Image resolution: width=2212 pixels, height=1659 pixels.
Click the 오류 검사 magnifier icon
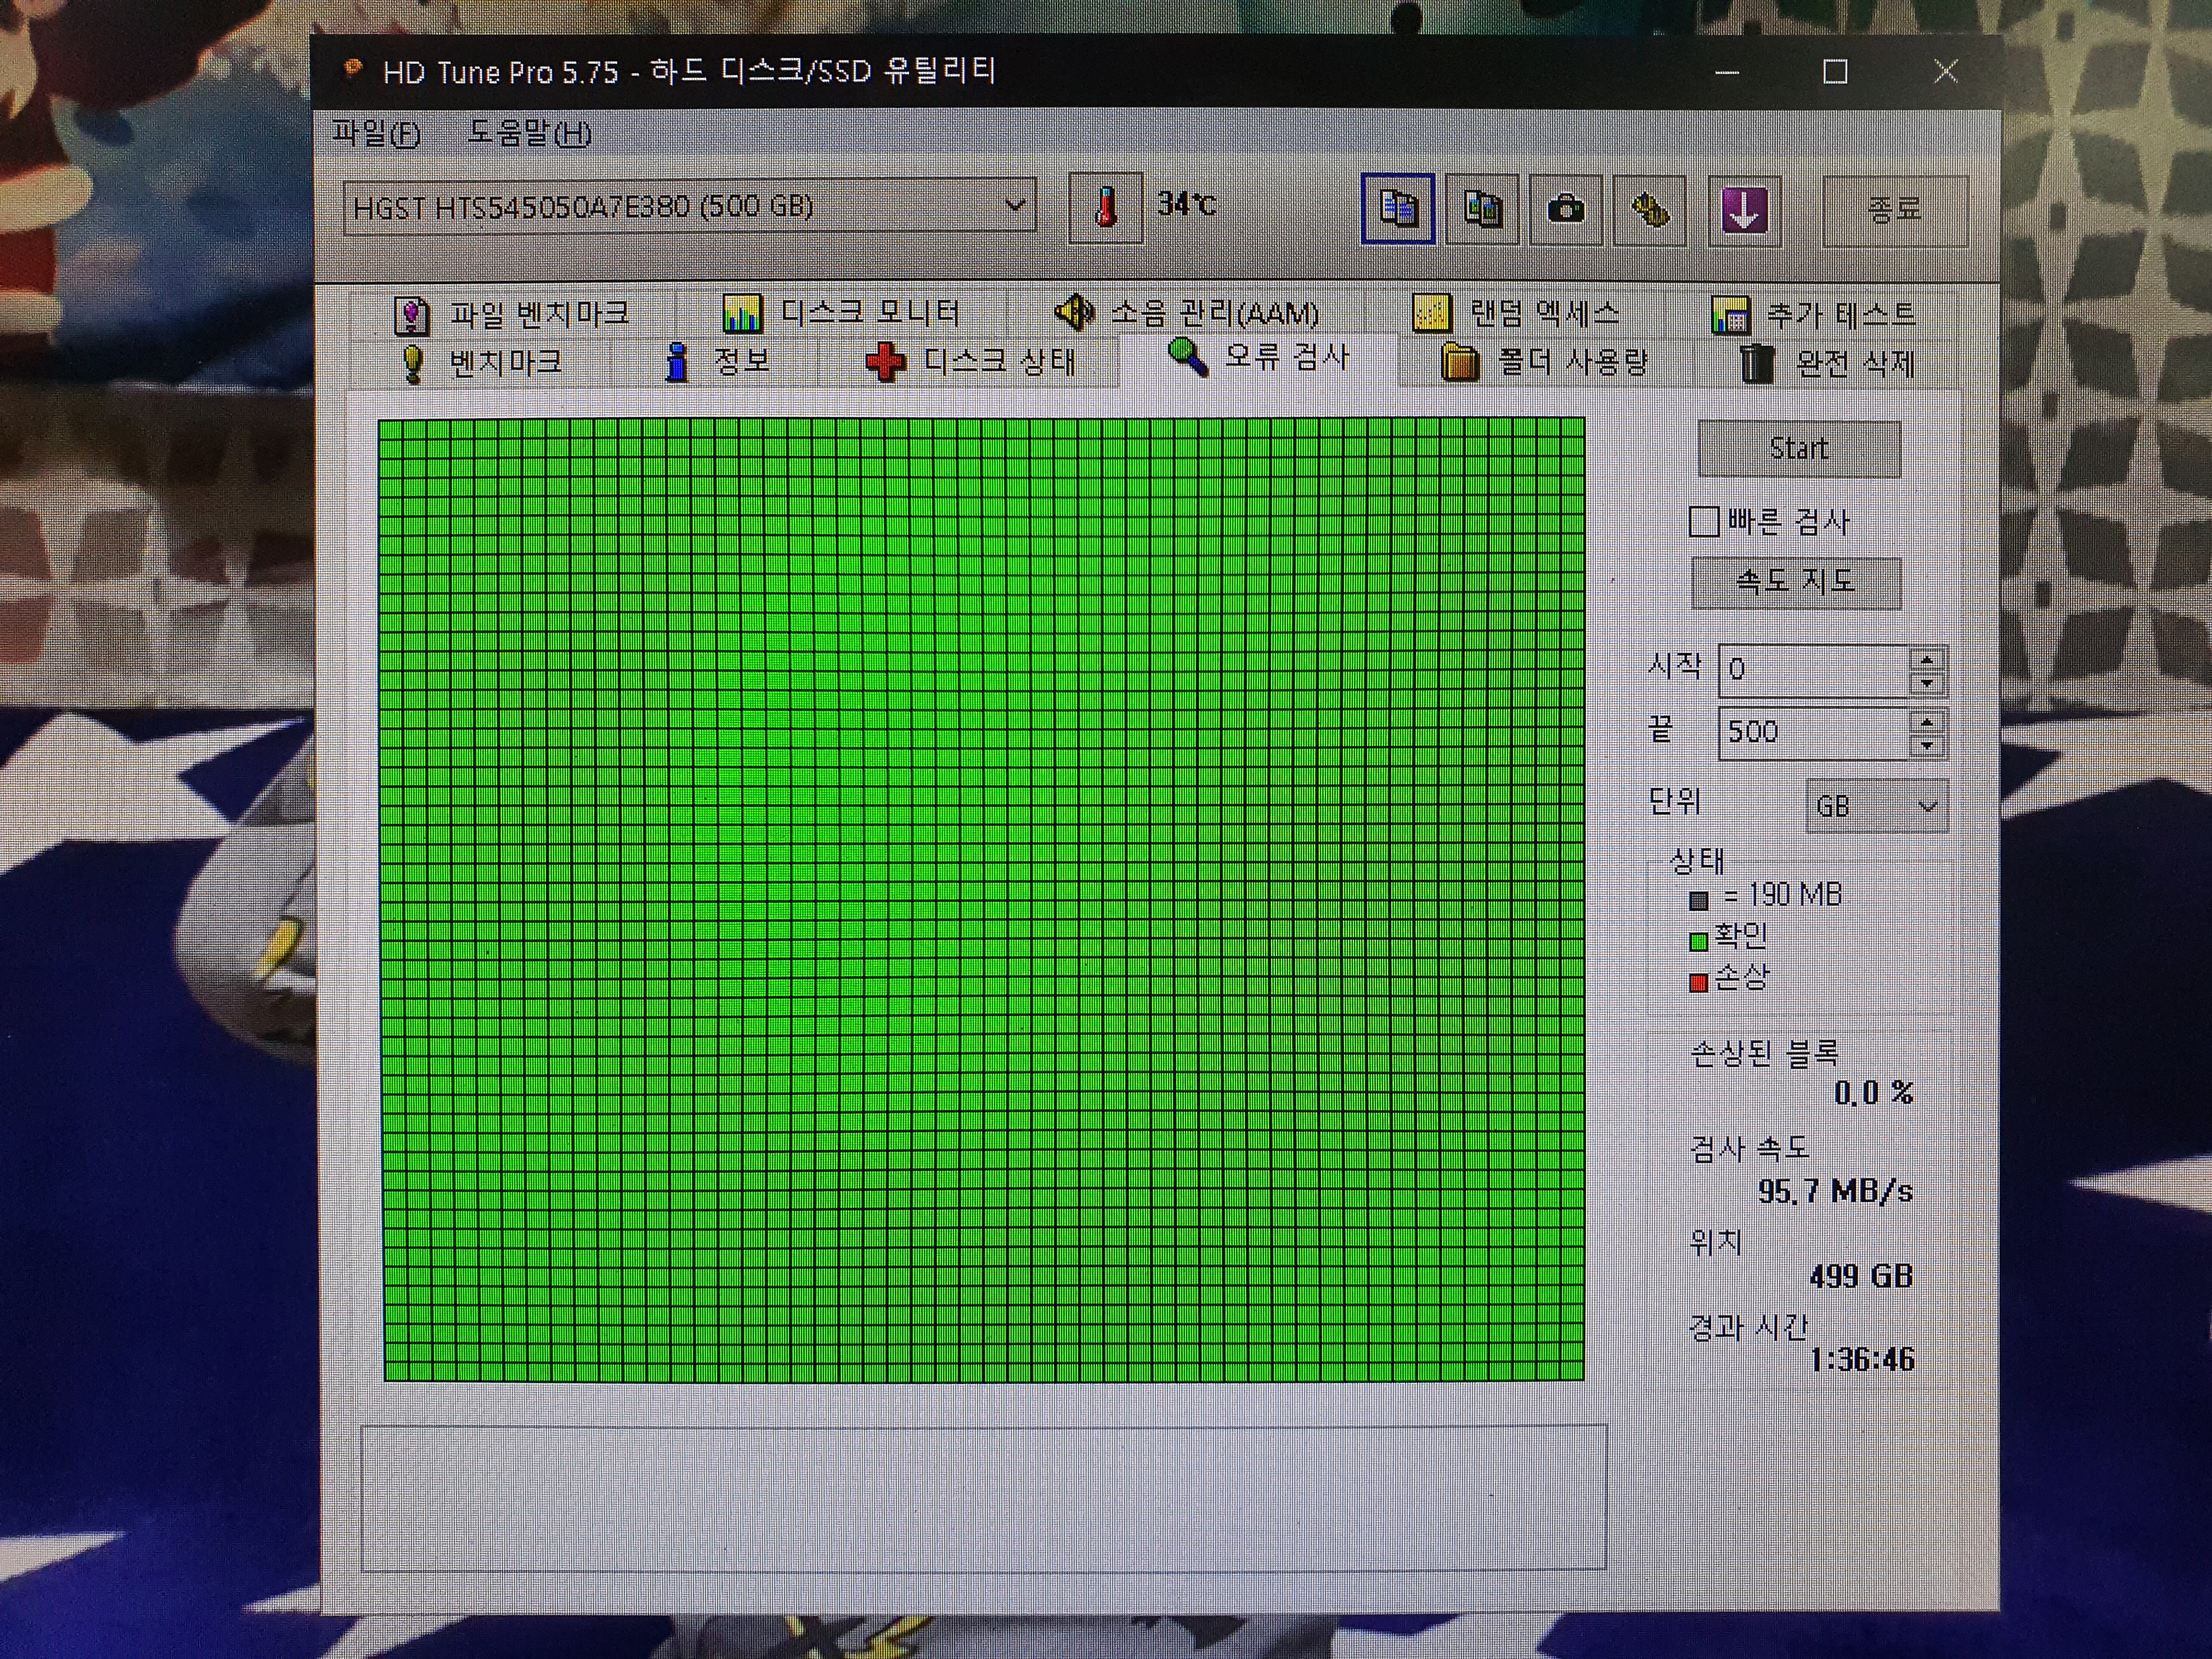[x=1187, y=357]
